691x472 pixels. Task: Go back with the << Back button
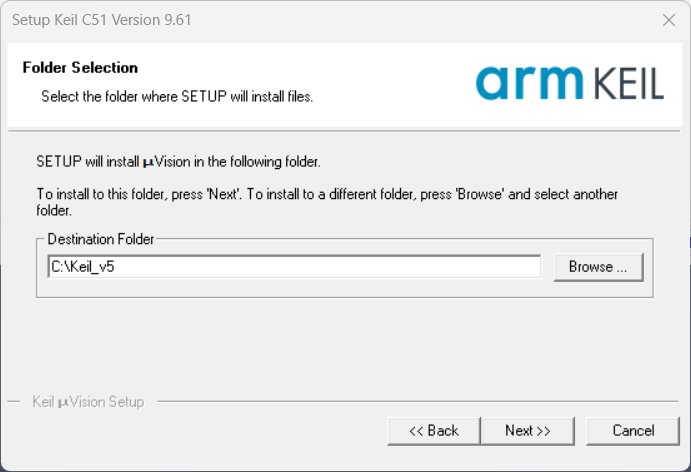pyautogui.click(x=433, y=431)
